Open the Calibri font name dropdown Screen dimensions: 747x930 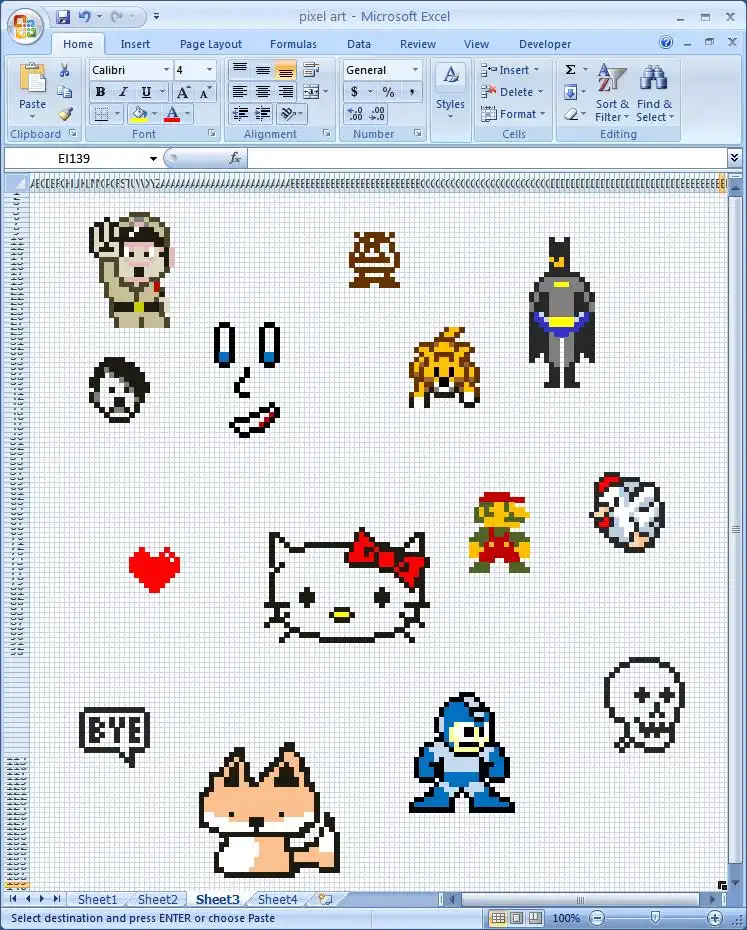pyautogui.click(x=165, y=70)
